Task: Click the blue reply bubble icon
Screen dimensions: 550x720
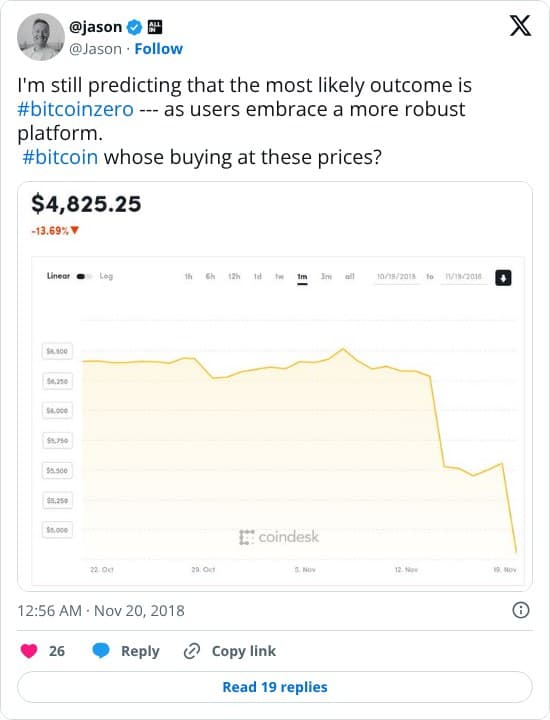Action: point(101,651)
